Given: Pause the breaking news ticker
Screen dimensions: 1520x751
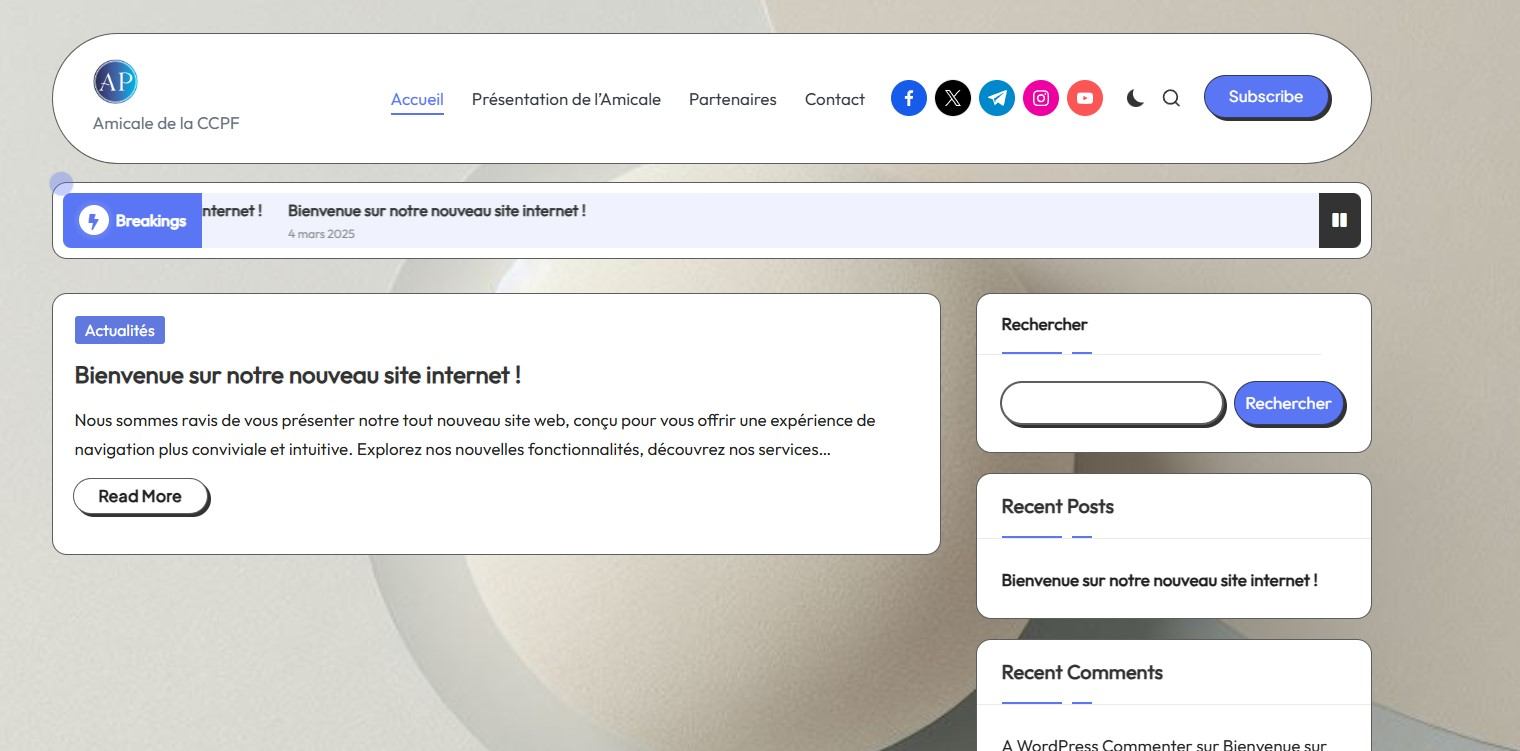Looking at the screenshot, I should (1339, 220).
